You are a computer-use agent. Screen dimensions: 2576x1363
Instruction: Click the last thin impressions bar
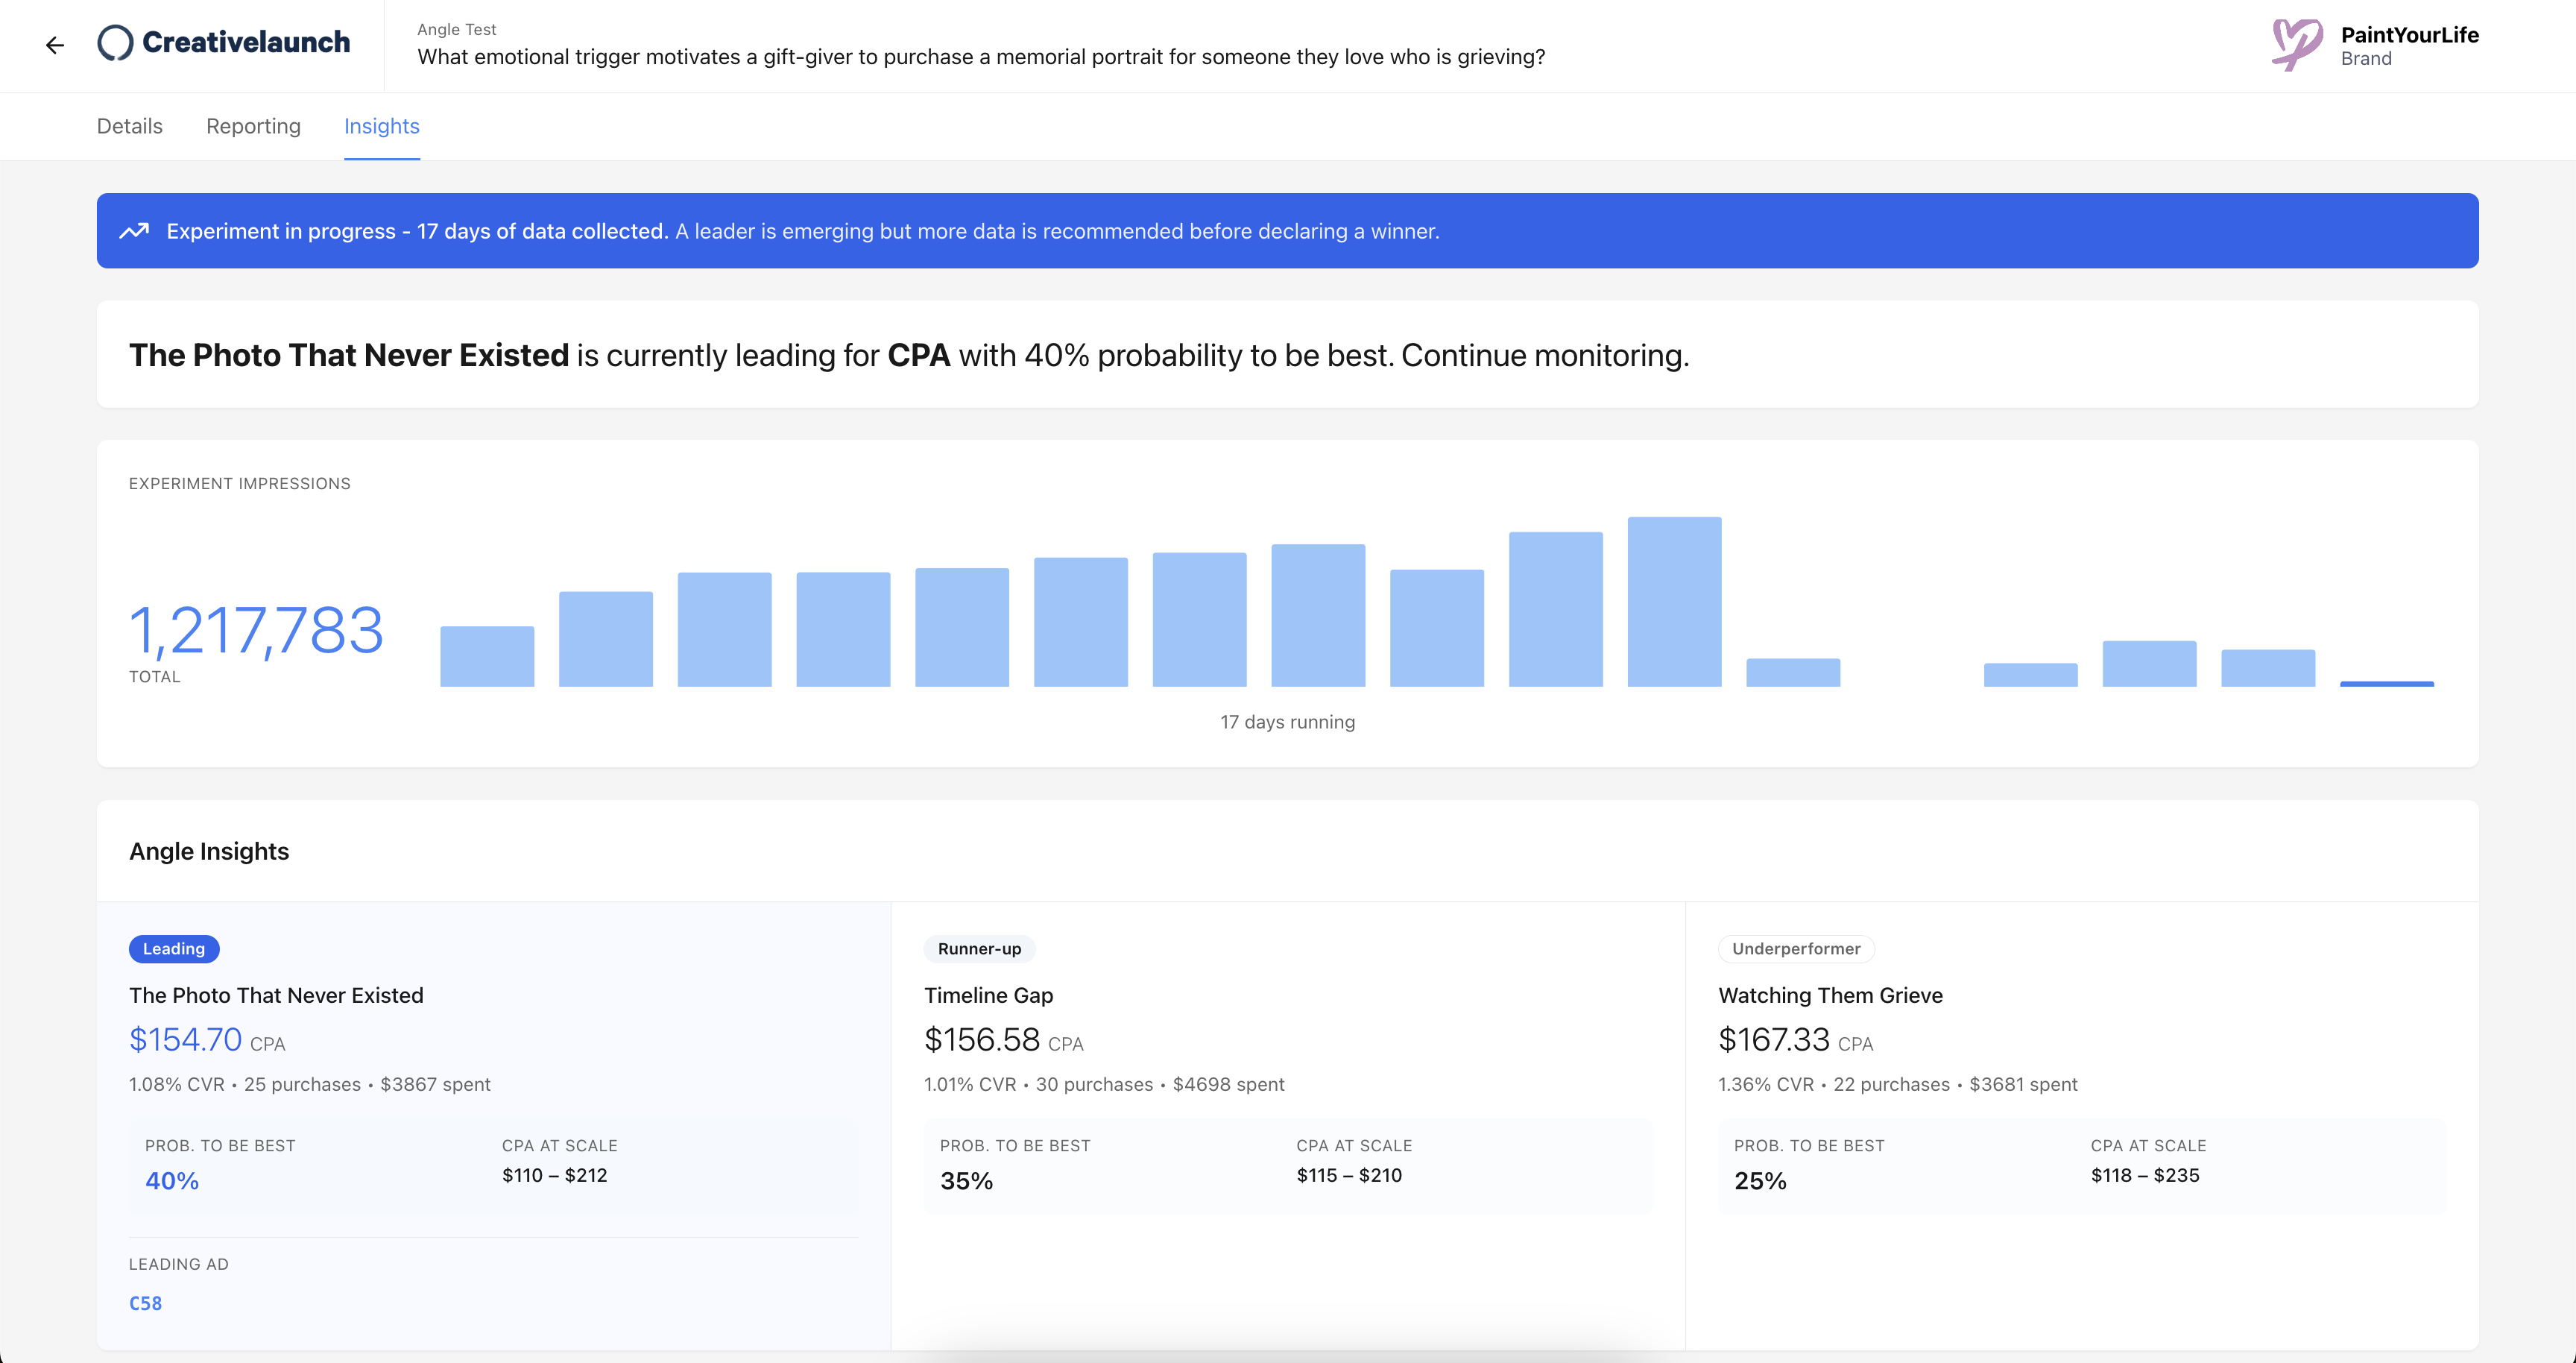pos(2386,683)
